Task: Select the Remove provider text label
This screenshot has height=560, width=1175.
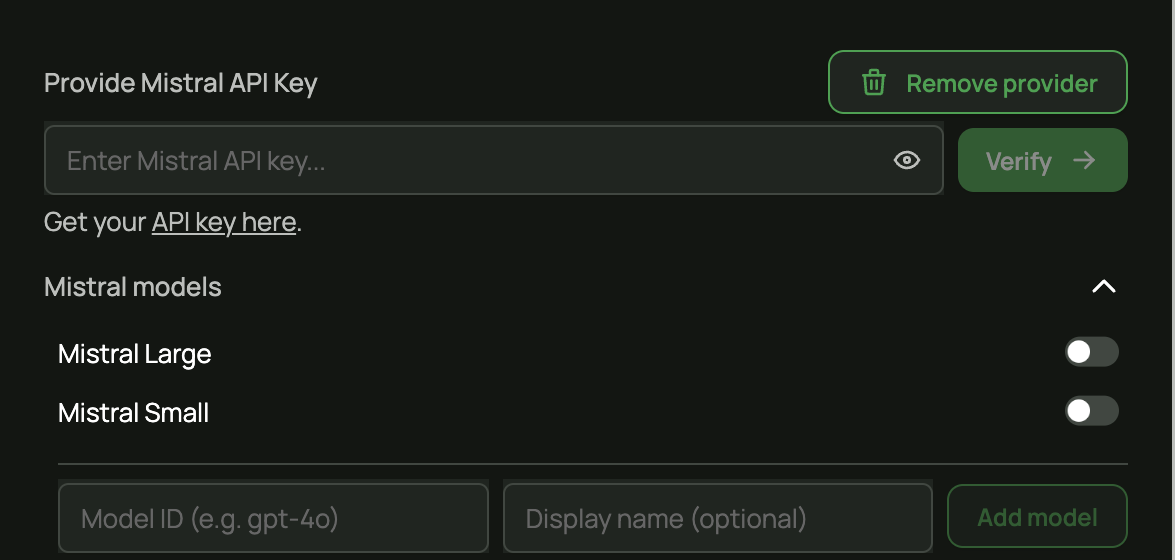Action: (x=1001, y=83)
